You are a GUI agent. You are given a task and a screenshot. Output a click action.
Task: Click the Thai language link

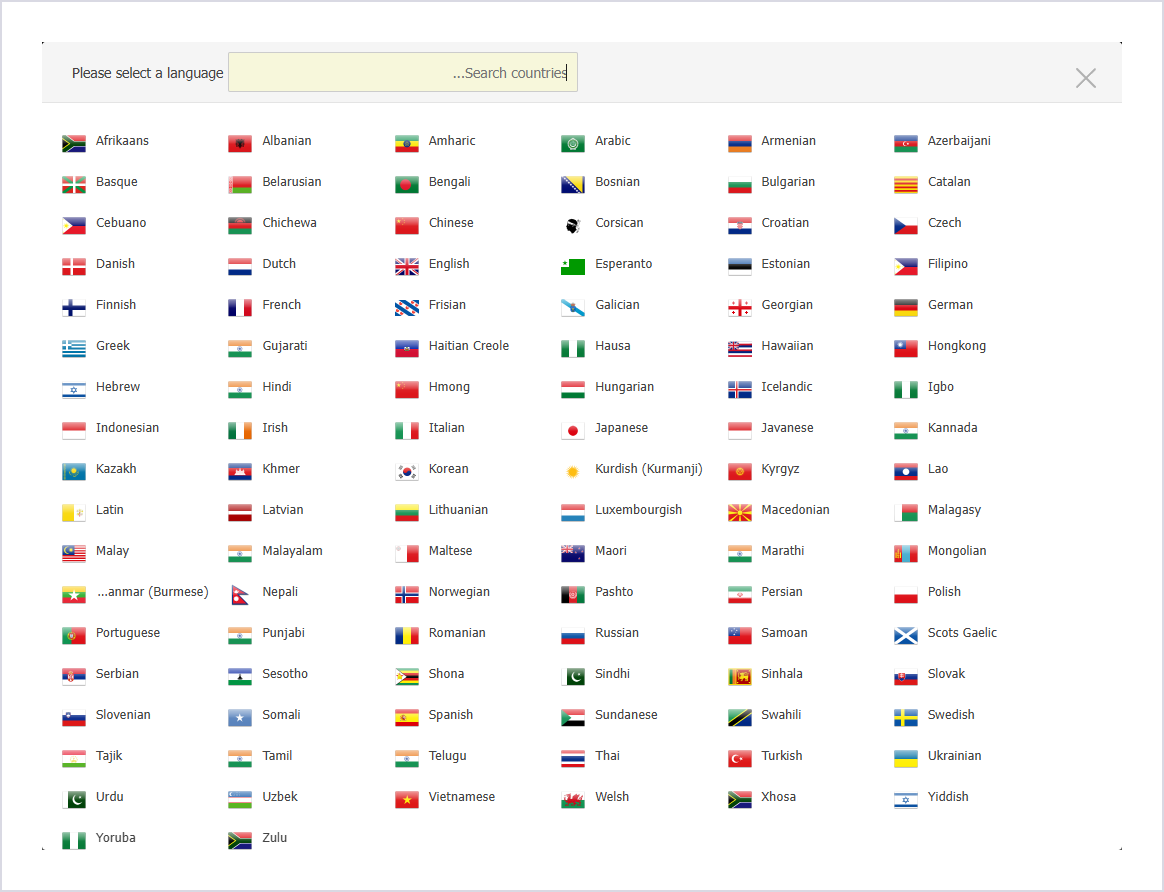tap(607, 755)
